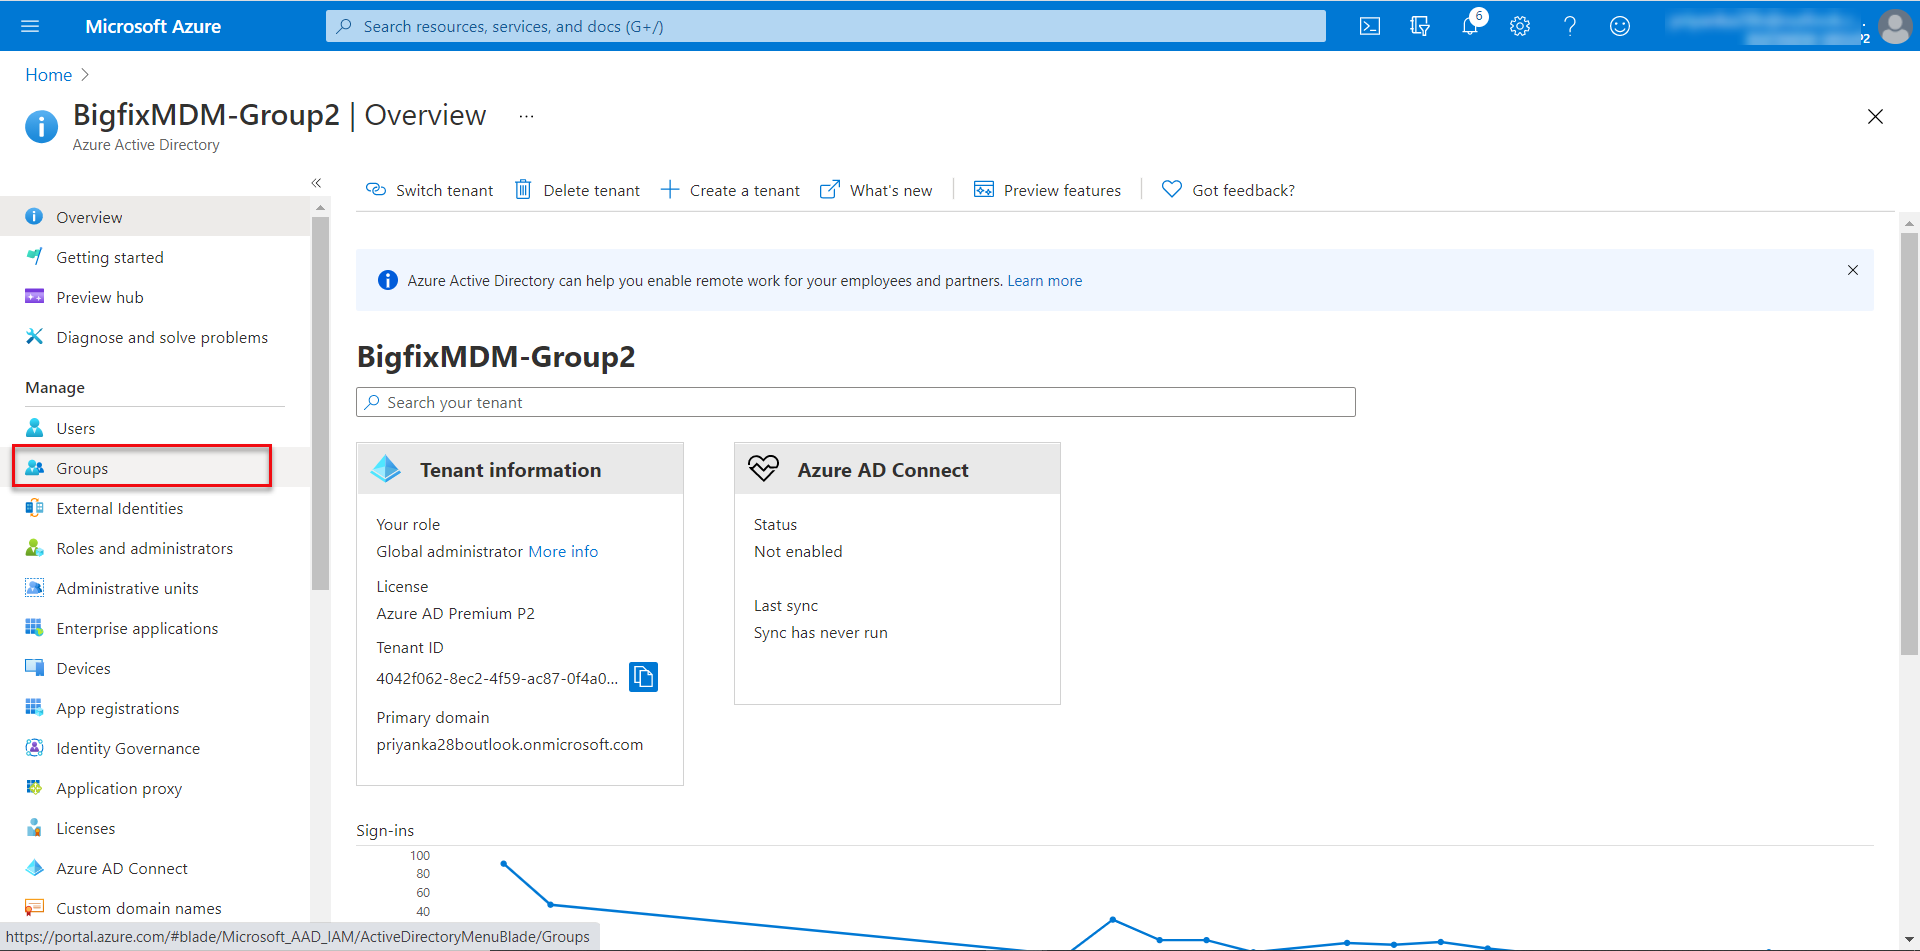The height and width of the screenshot is (951, 1920).
Task: Click Switch tenant in the toolbar
Action: click(x=429, y=190)
